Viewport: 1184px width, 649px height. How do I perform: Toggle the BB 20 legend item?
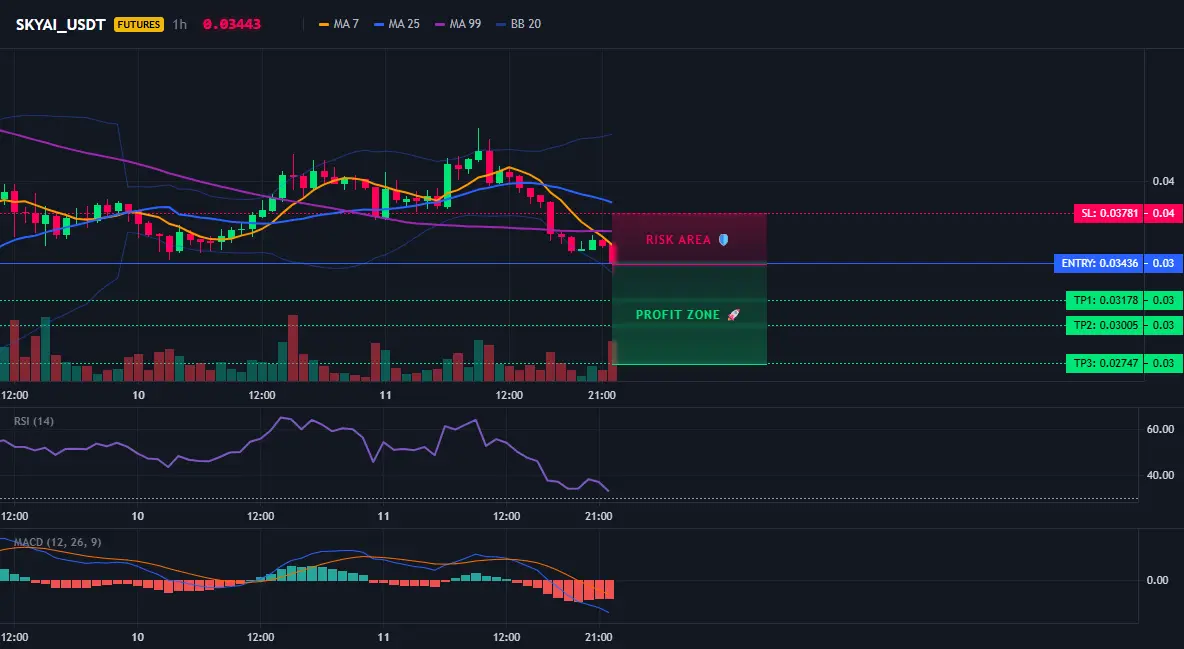(x=519, y=24)
